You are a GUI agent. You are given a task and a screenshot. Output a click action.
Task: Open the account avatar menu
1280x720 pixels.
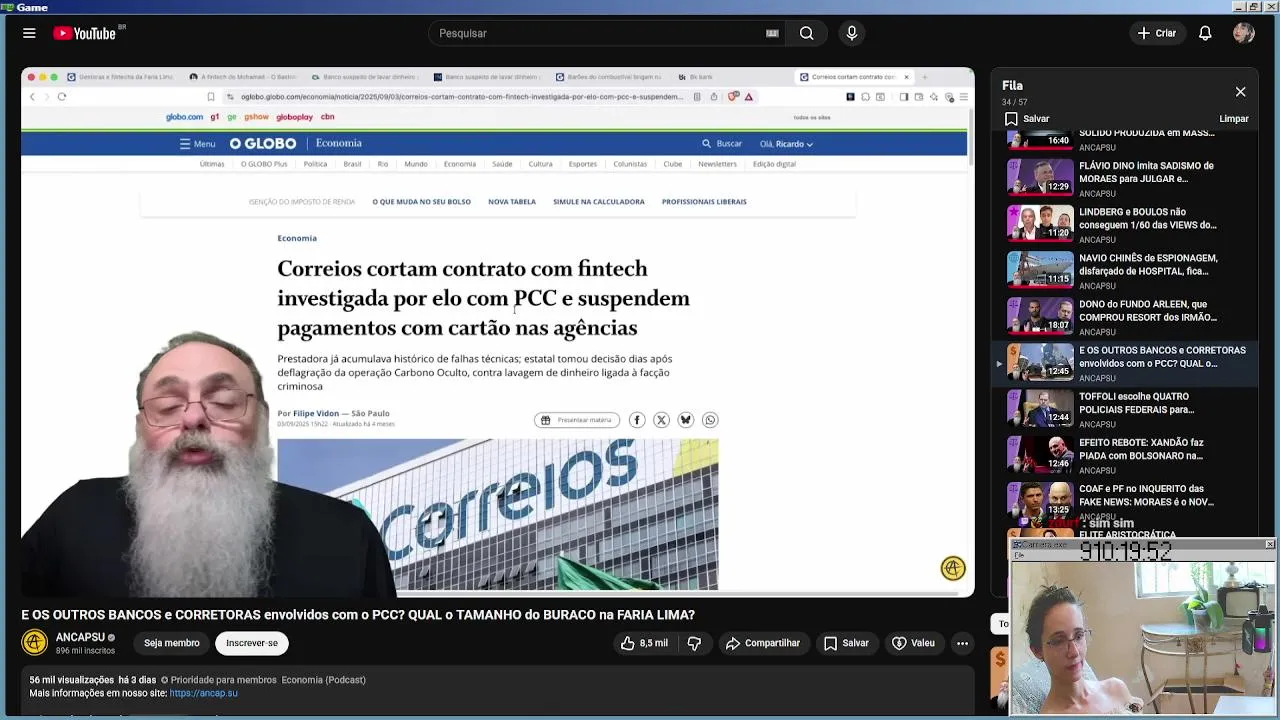1244,33
